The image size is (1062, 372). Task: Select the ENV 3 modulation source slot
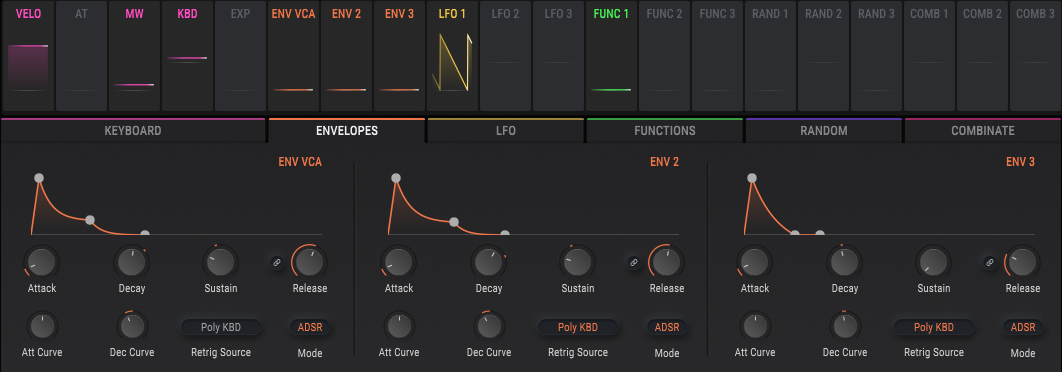point(399,56)
